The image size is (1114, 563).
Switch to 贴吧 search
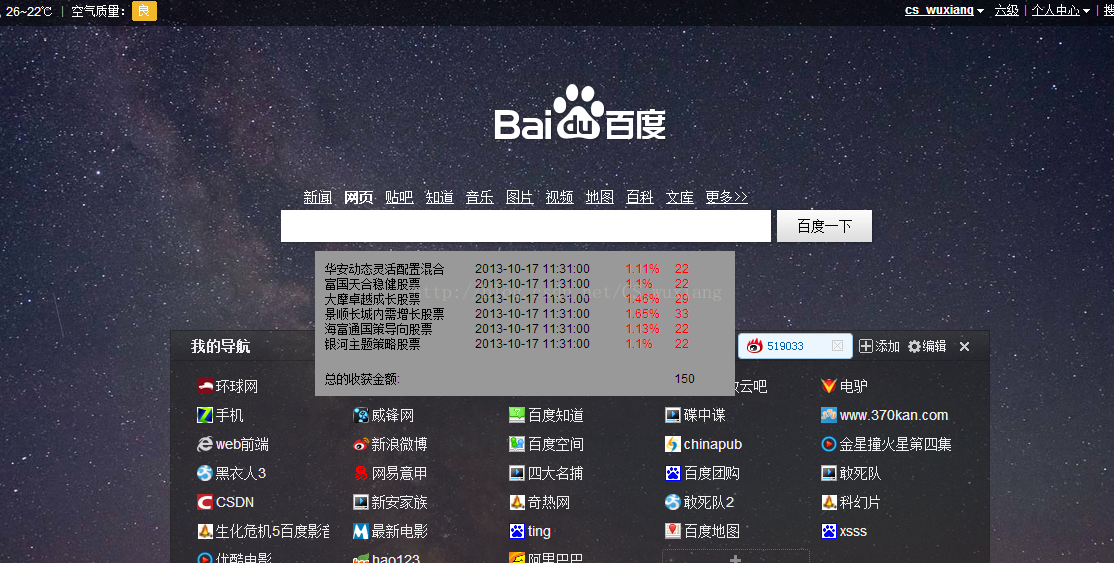click(399, 198)
